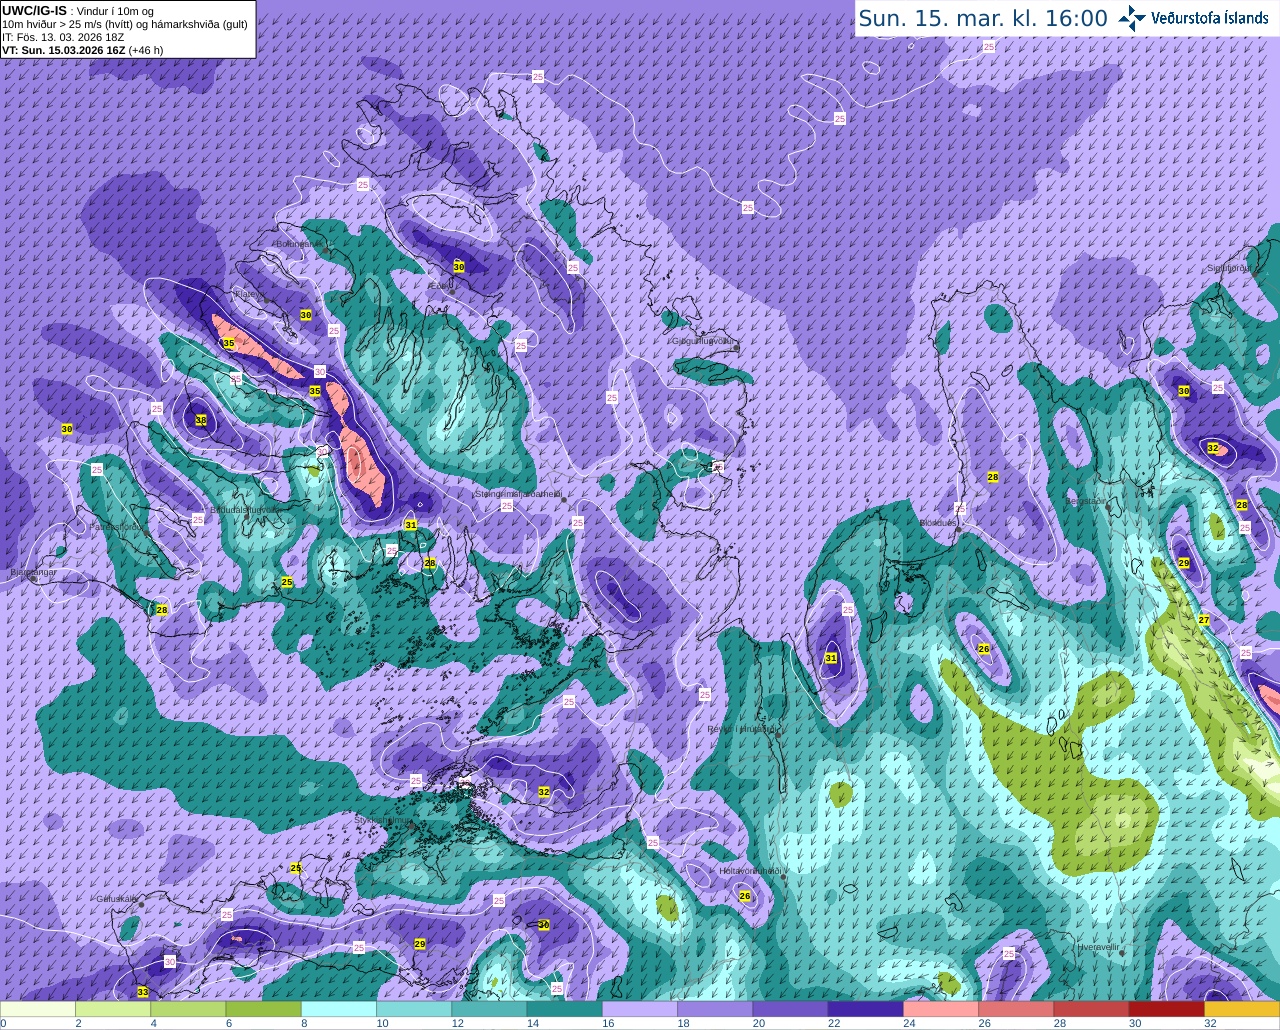Select the 30–32 m/s dark red legend swatch
This screenshot has width=1280, height=1030.
click(1166, 1009)
